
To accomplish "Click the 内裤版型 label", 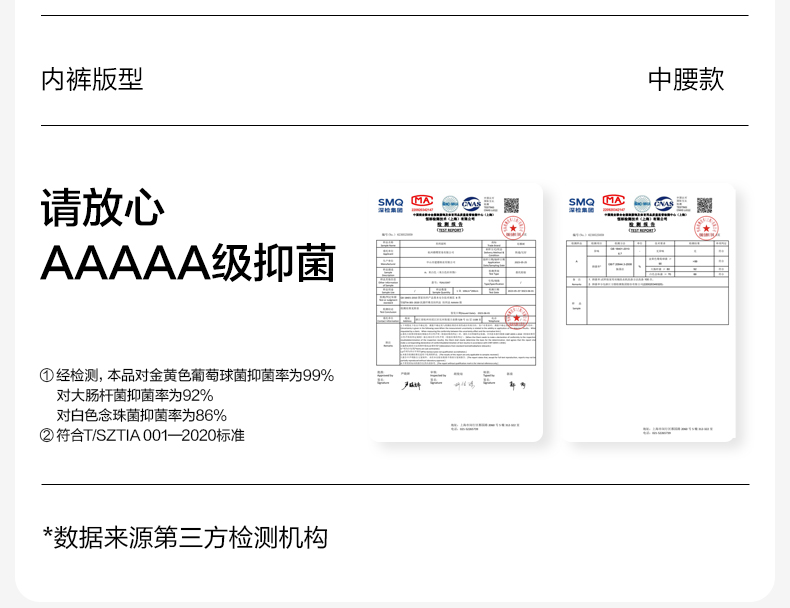I will tap(92, 80).
